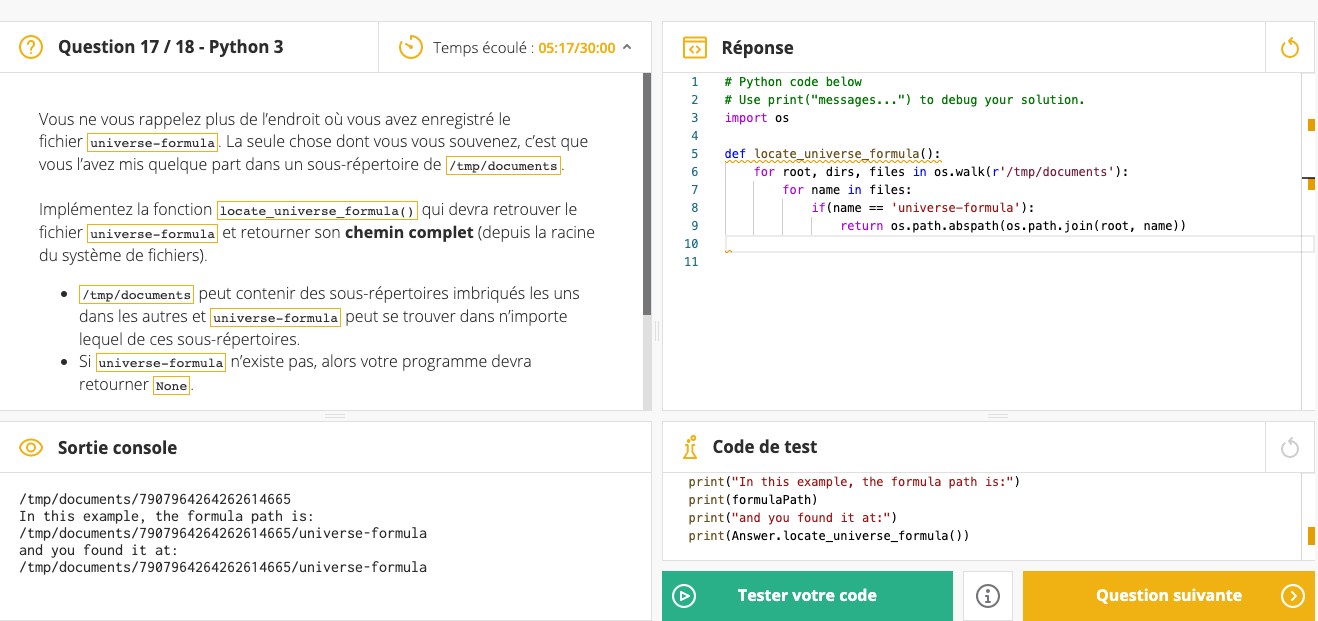Click the if(name == 'universe-formula') line
The height and width of the screenshot is (621, 1318).
point(922,208)
